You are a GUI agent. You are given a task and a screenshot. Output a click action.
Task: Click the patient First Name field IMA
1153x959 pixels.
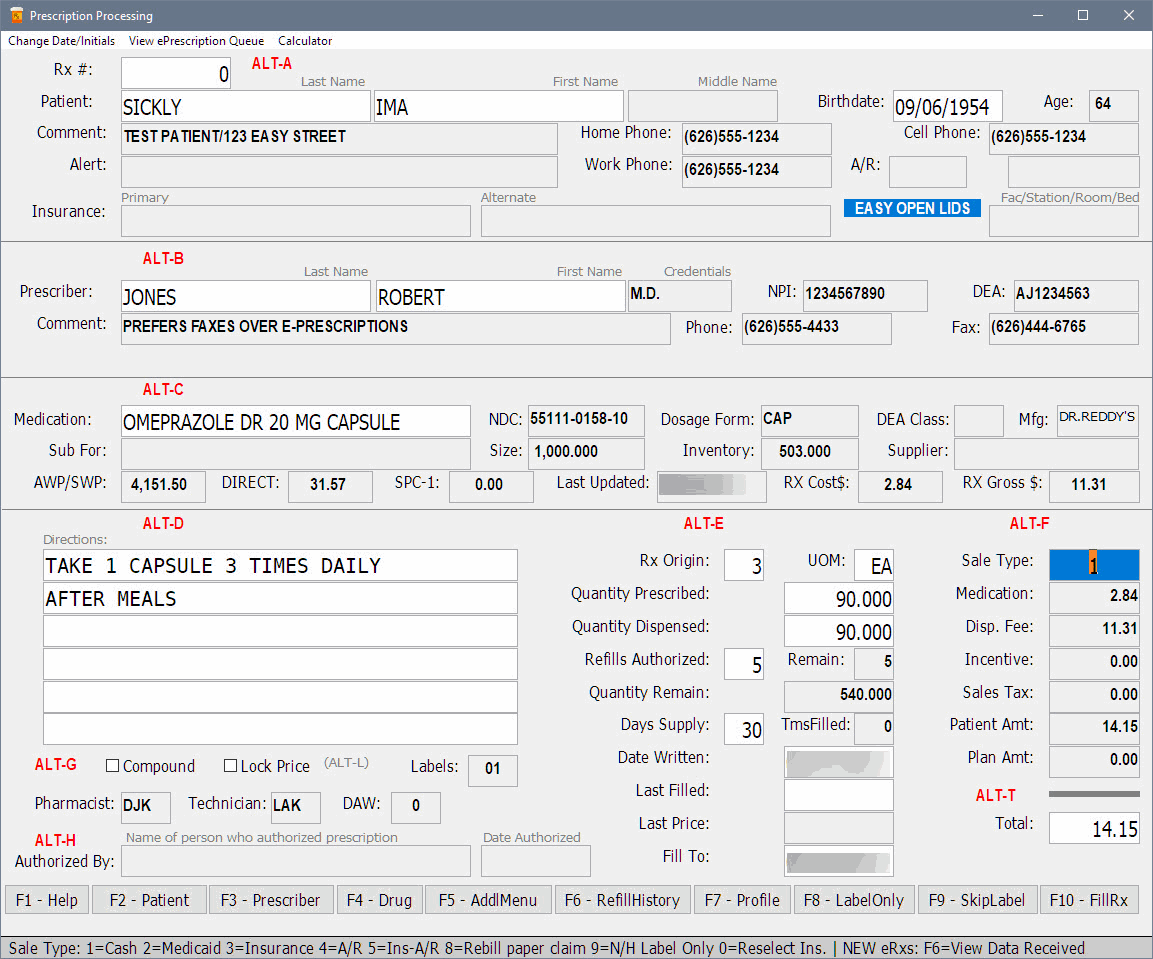499,107
